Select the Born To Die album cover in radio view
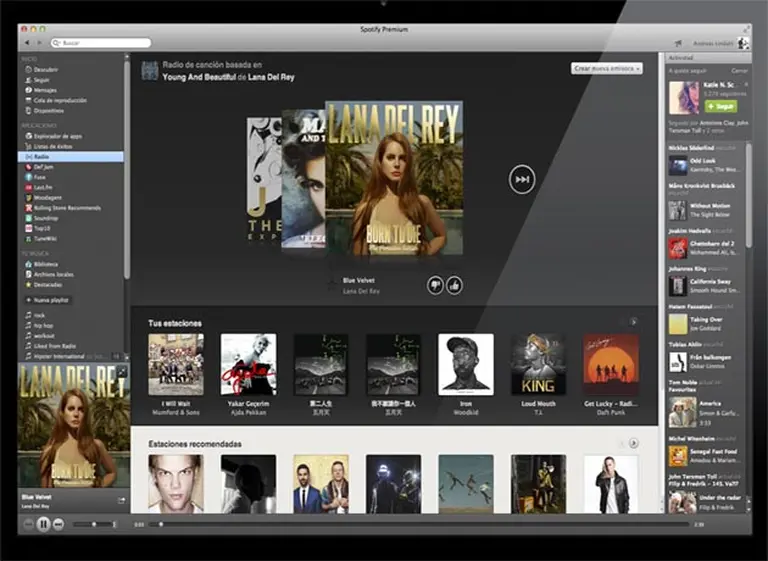The height and width of the screenshot is (561, 768). pos(394,177)
